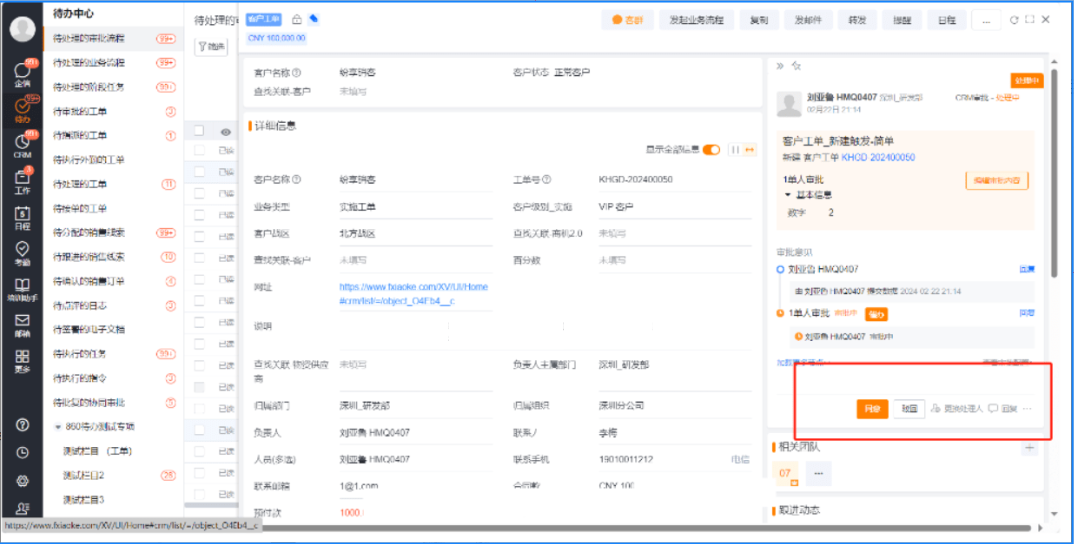Tick the second row checkbox in the list
Viewport: 1074px width, 544px height.
[199, 171]
